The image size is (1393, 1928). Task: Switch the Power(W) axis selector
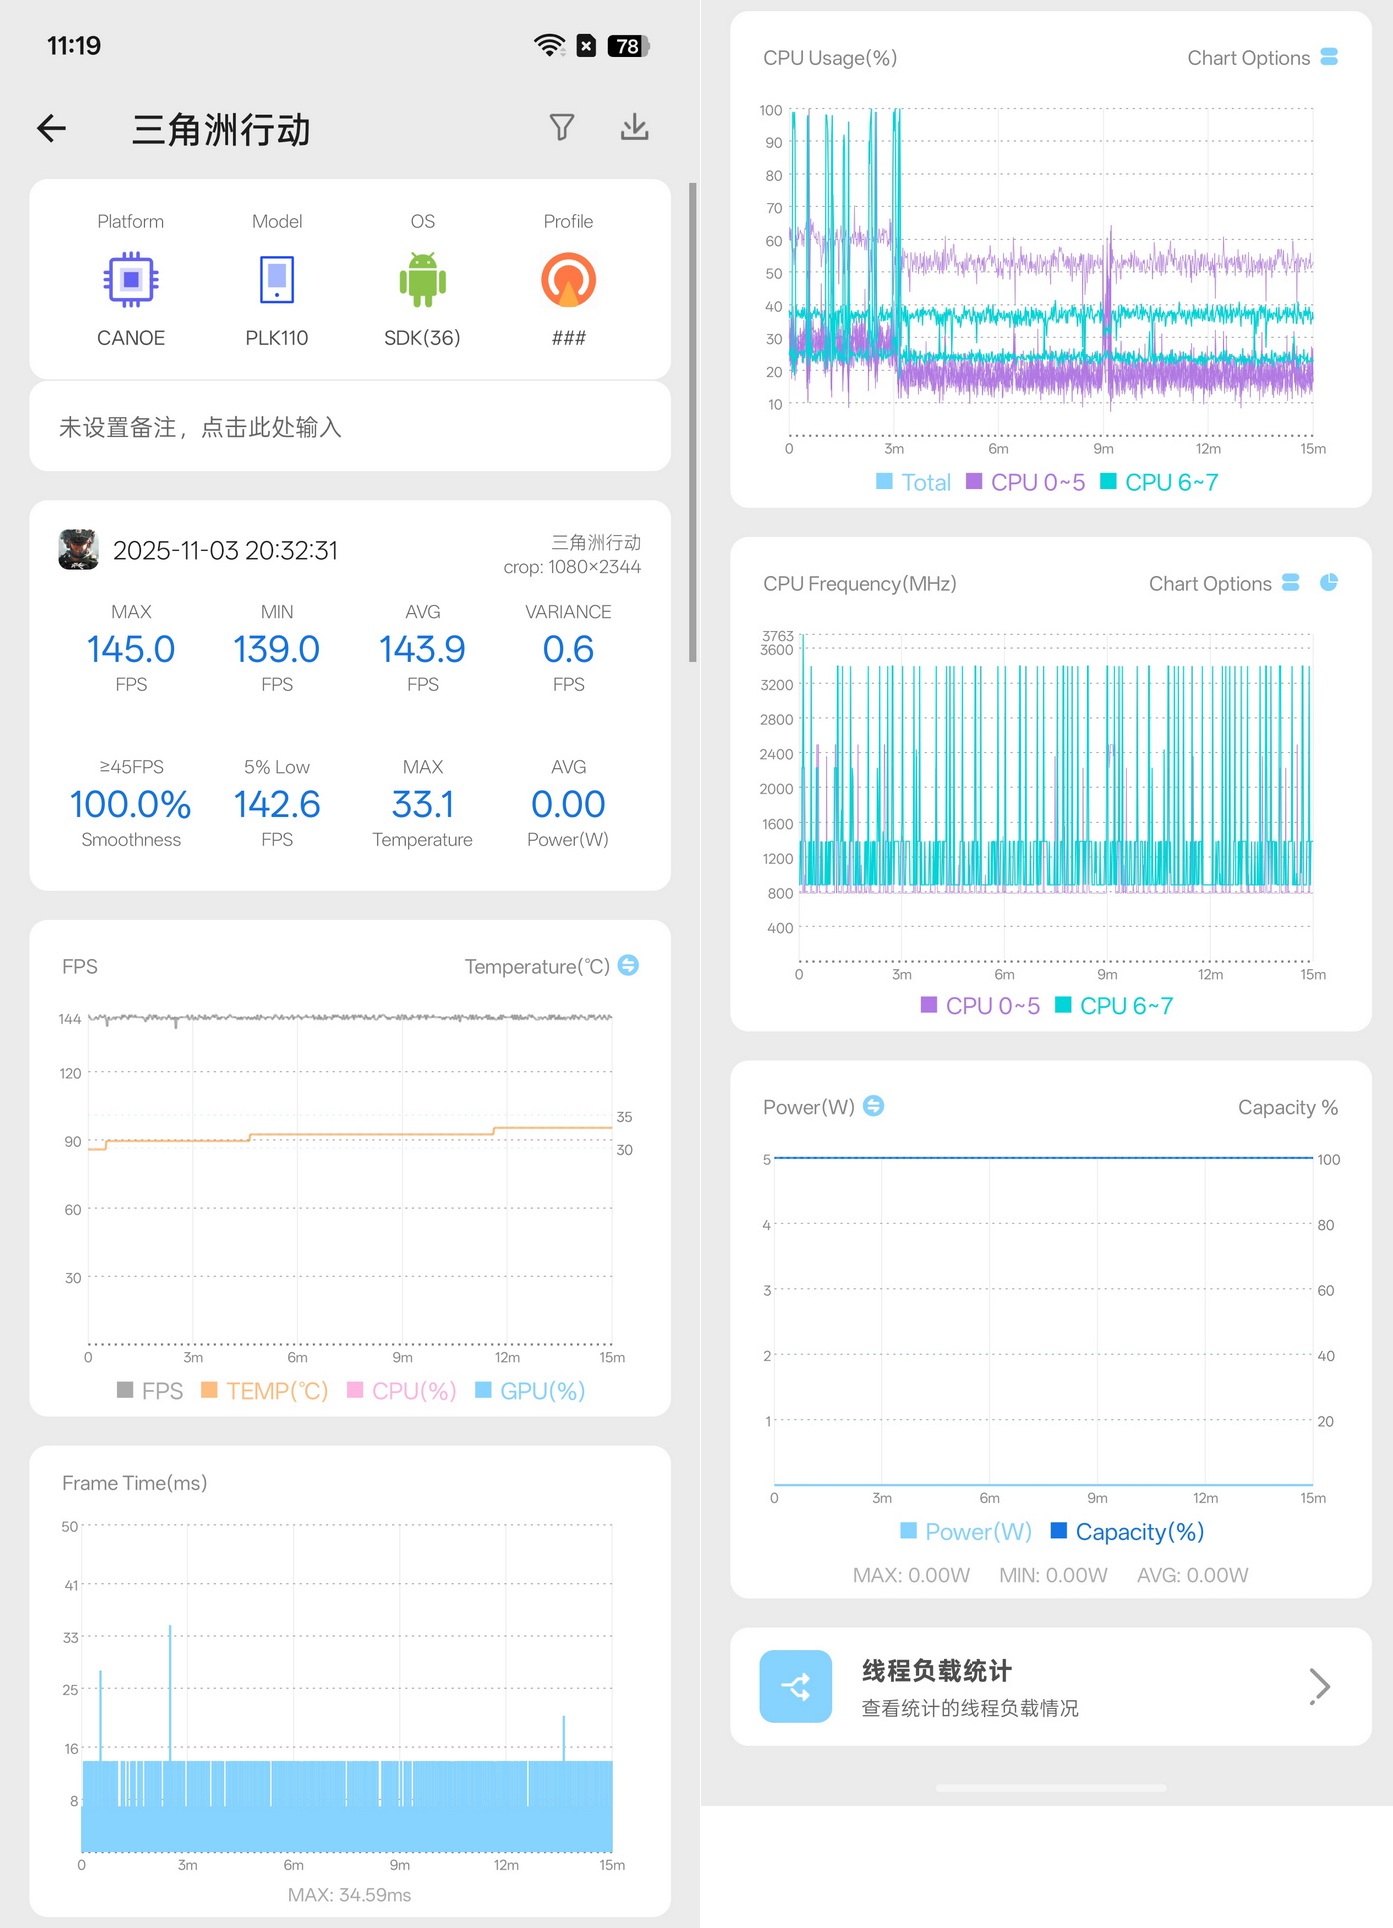point(873,1106)
